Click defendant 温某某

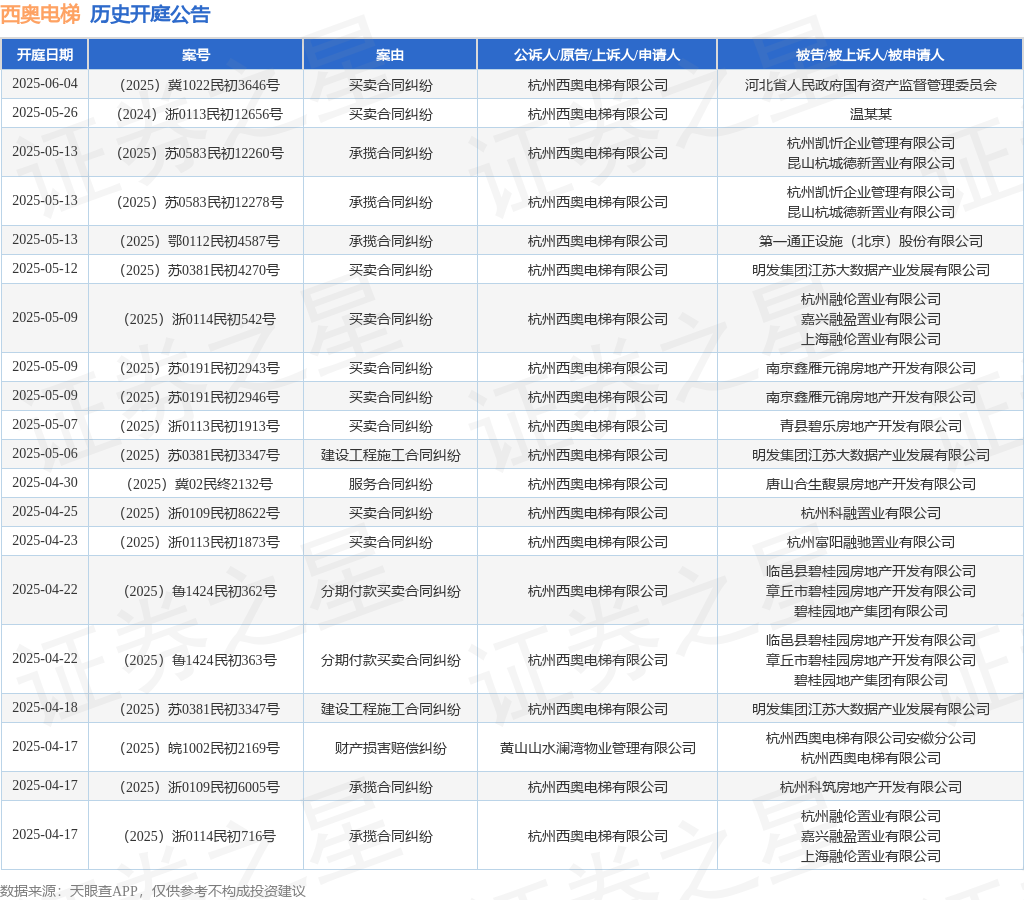tap(871, 114)
